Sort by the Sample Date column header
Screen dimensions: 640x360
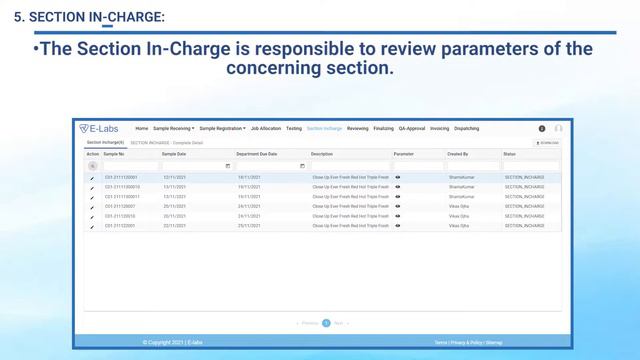[x=174, y=154]
